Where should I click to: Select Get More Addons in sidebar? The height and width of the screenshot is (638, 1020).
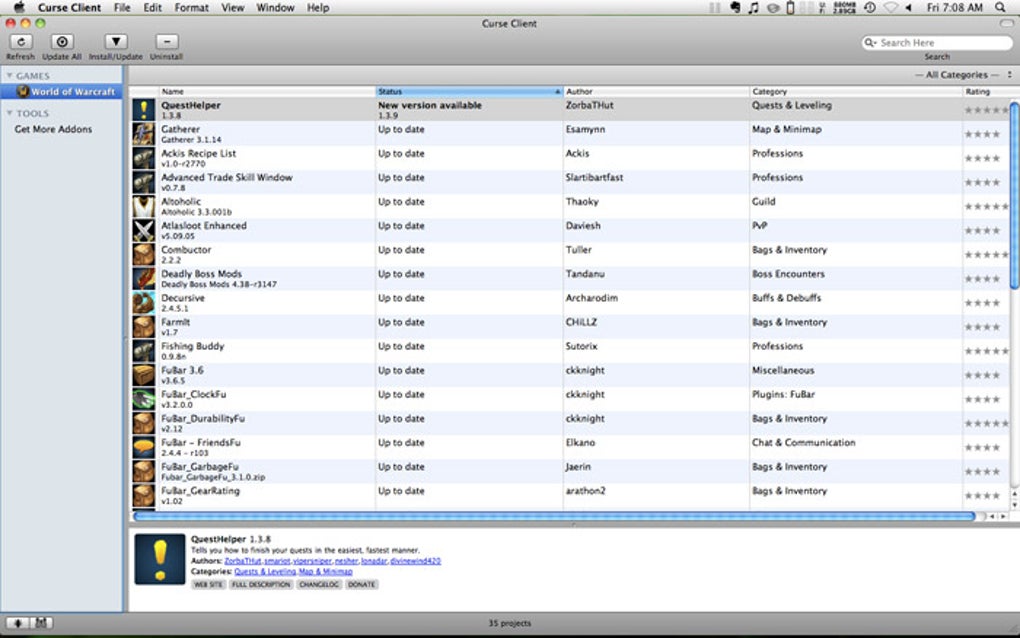[x=53, y=129]
